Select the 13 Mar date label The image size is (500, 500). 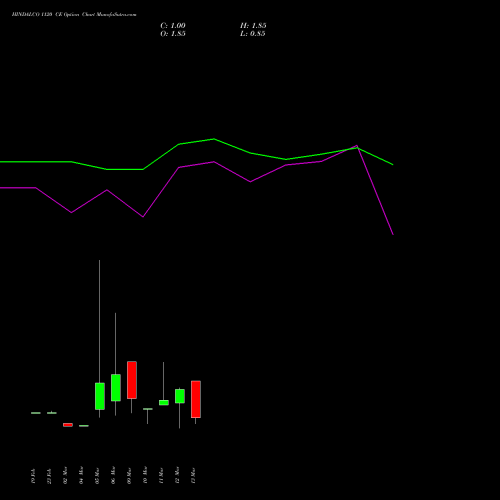pos(193,475)
